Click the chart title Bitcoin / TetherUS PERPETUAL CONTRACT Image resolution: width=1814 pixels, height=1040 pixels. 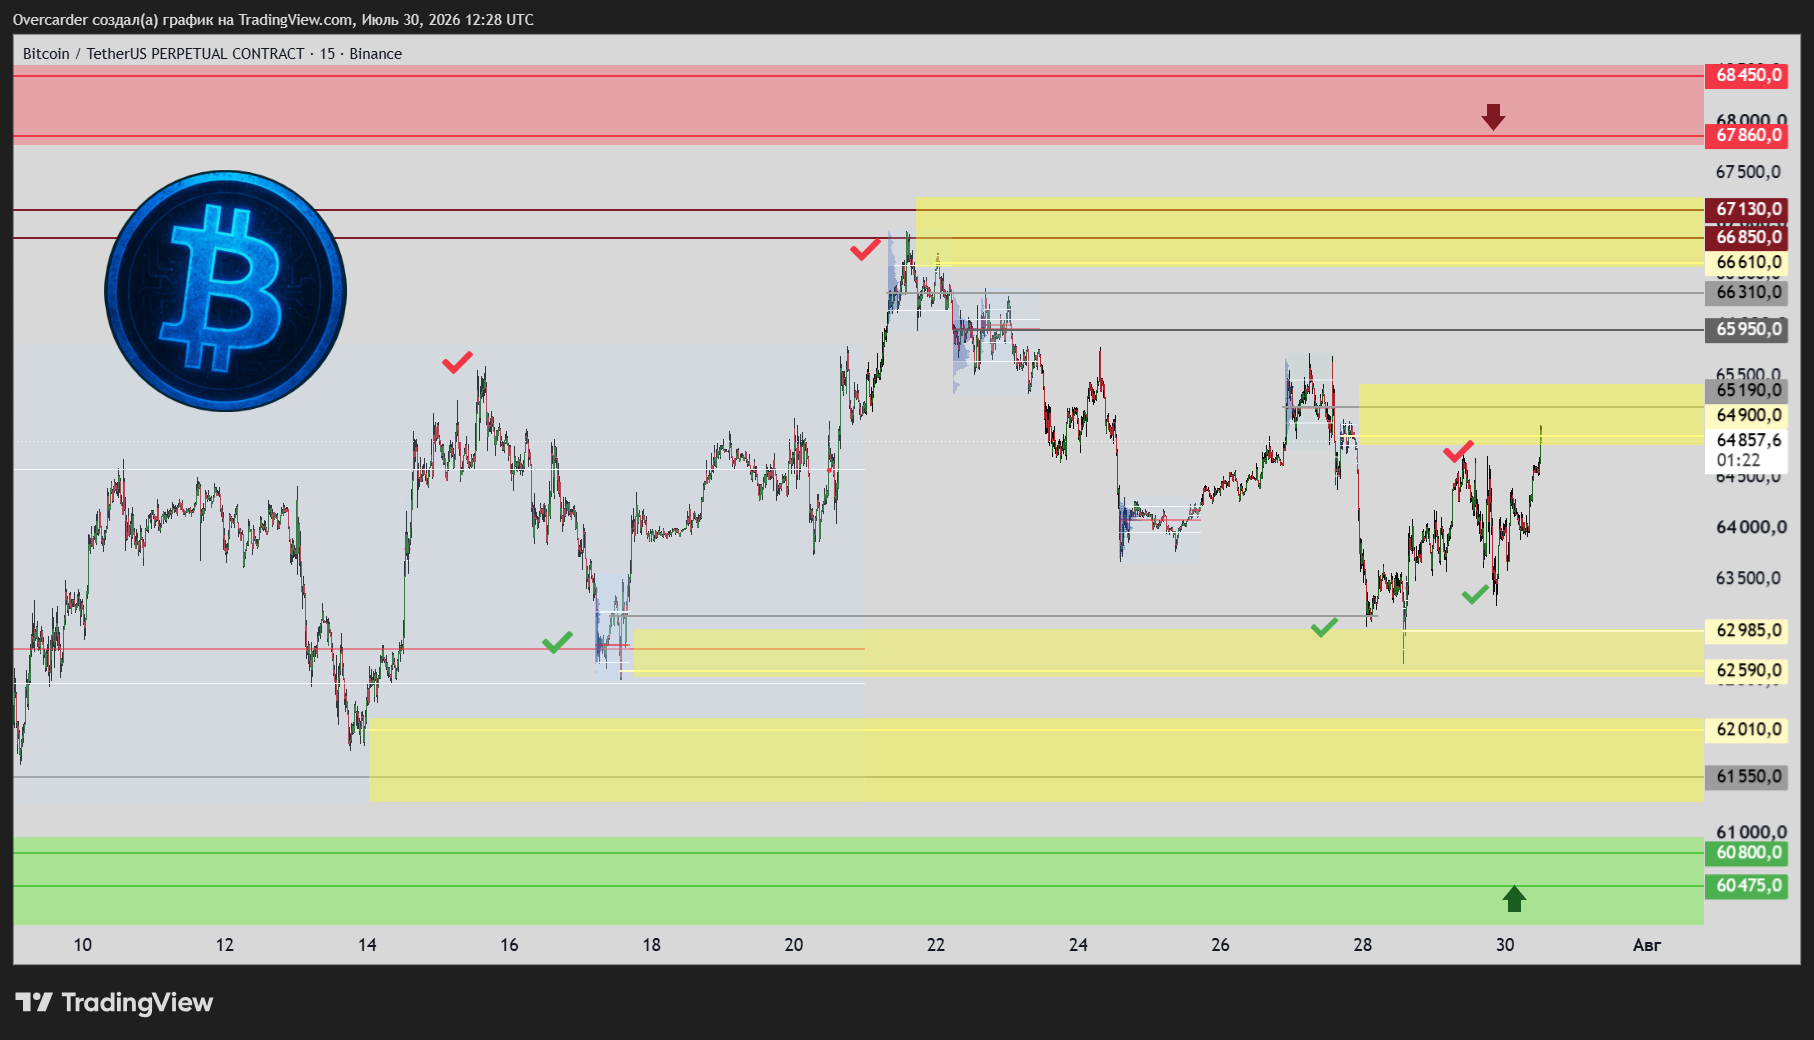(x=164, y=54)
